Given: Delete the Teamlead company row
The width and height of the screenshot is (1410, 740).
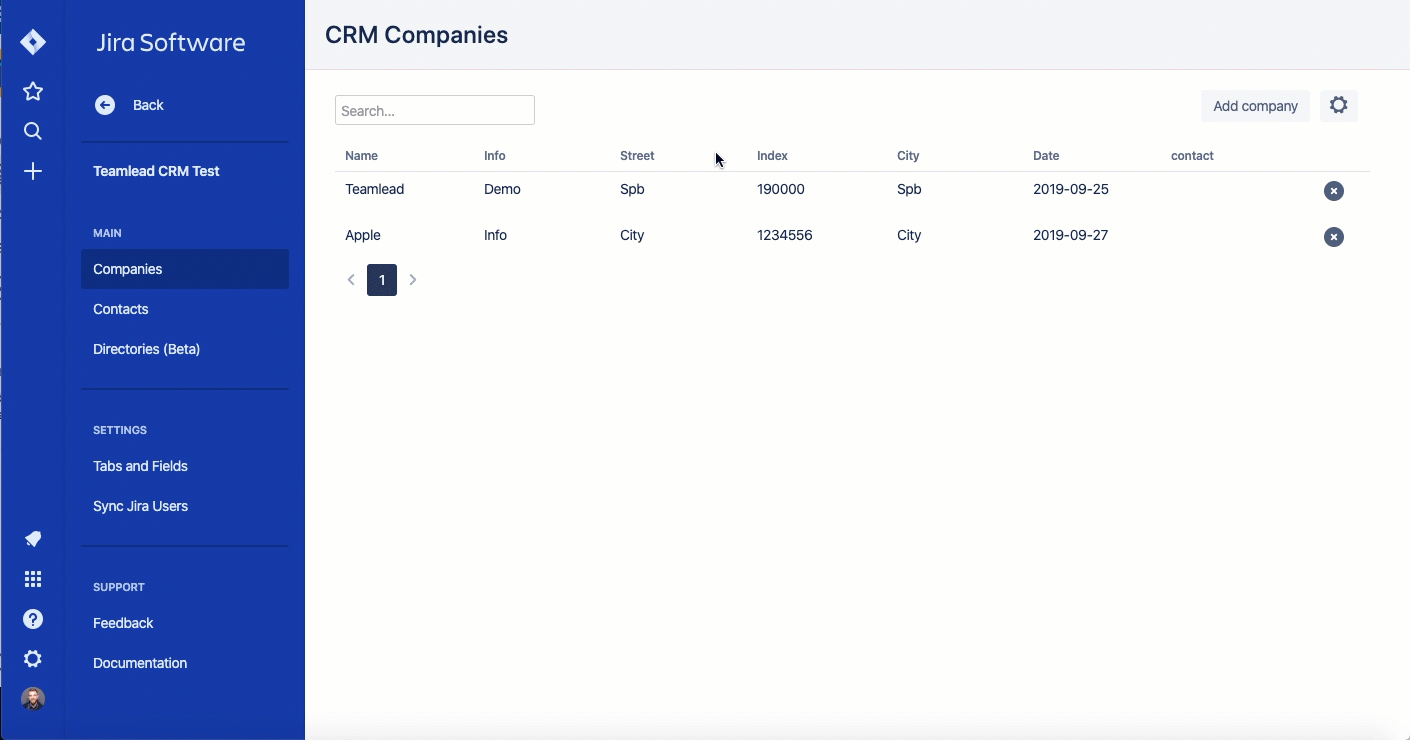Looking at the screenshot, I should [x=1333, y=191].
